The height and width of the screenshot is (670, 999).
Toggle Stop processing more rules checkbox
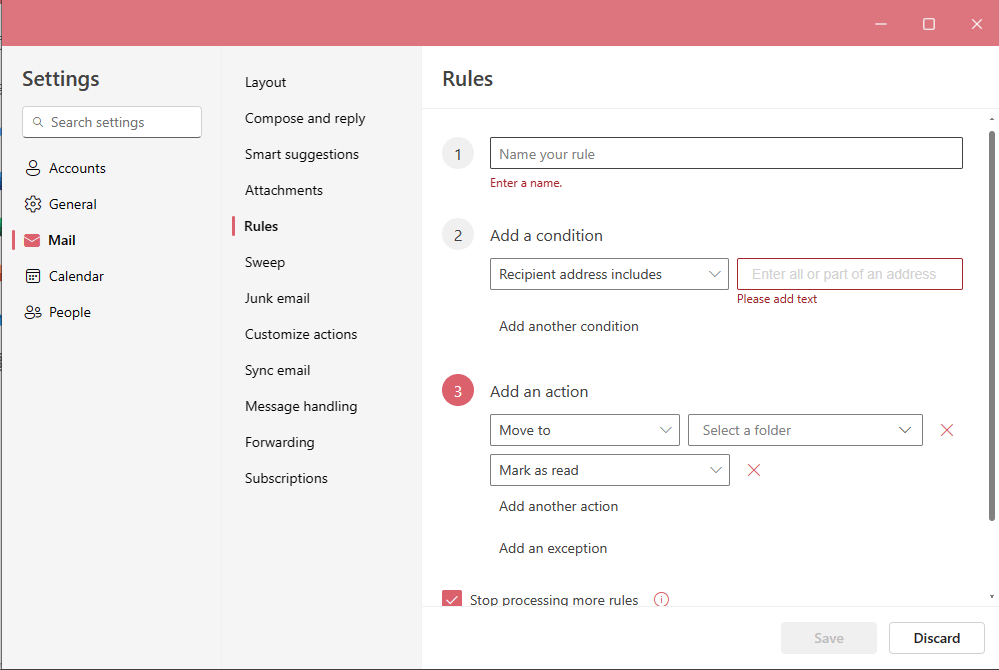tap(452, 599)
